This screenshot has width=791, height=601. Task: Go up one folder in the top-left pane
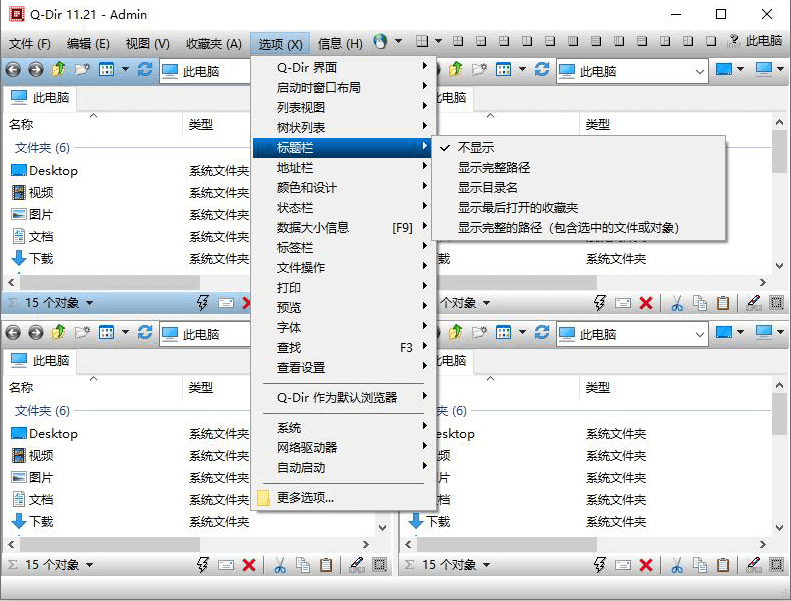59,69
